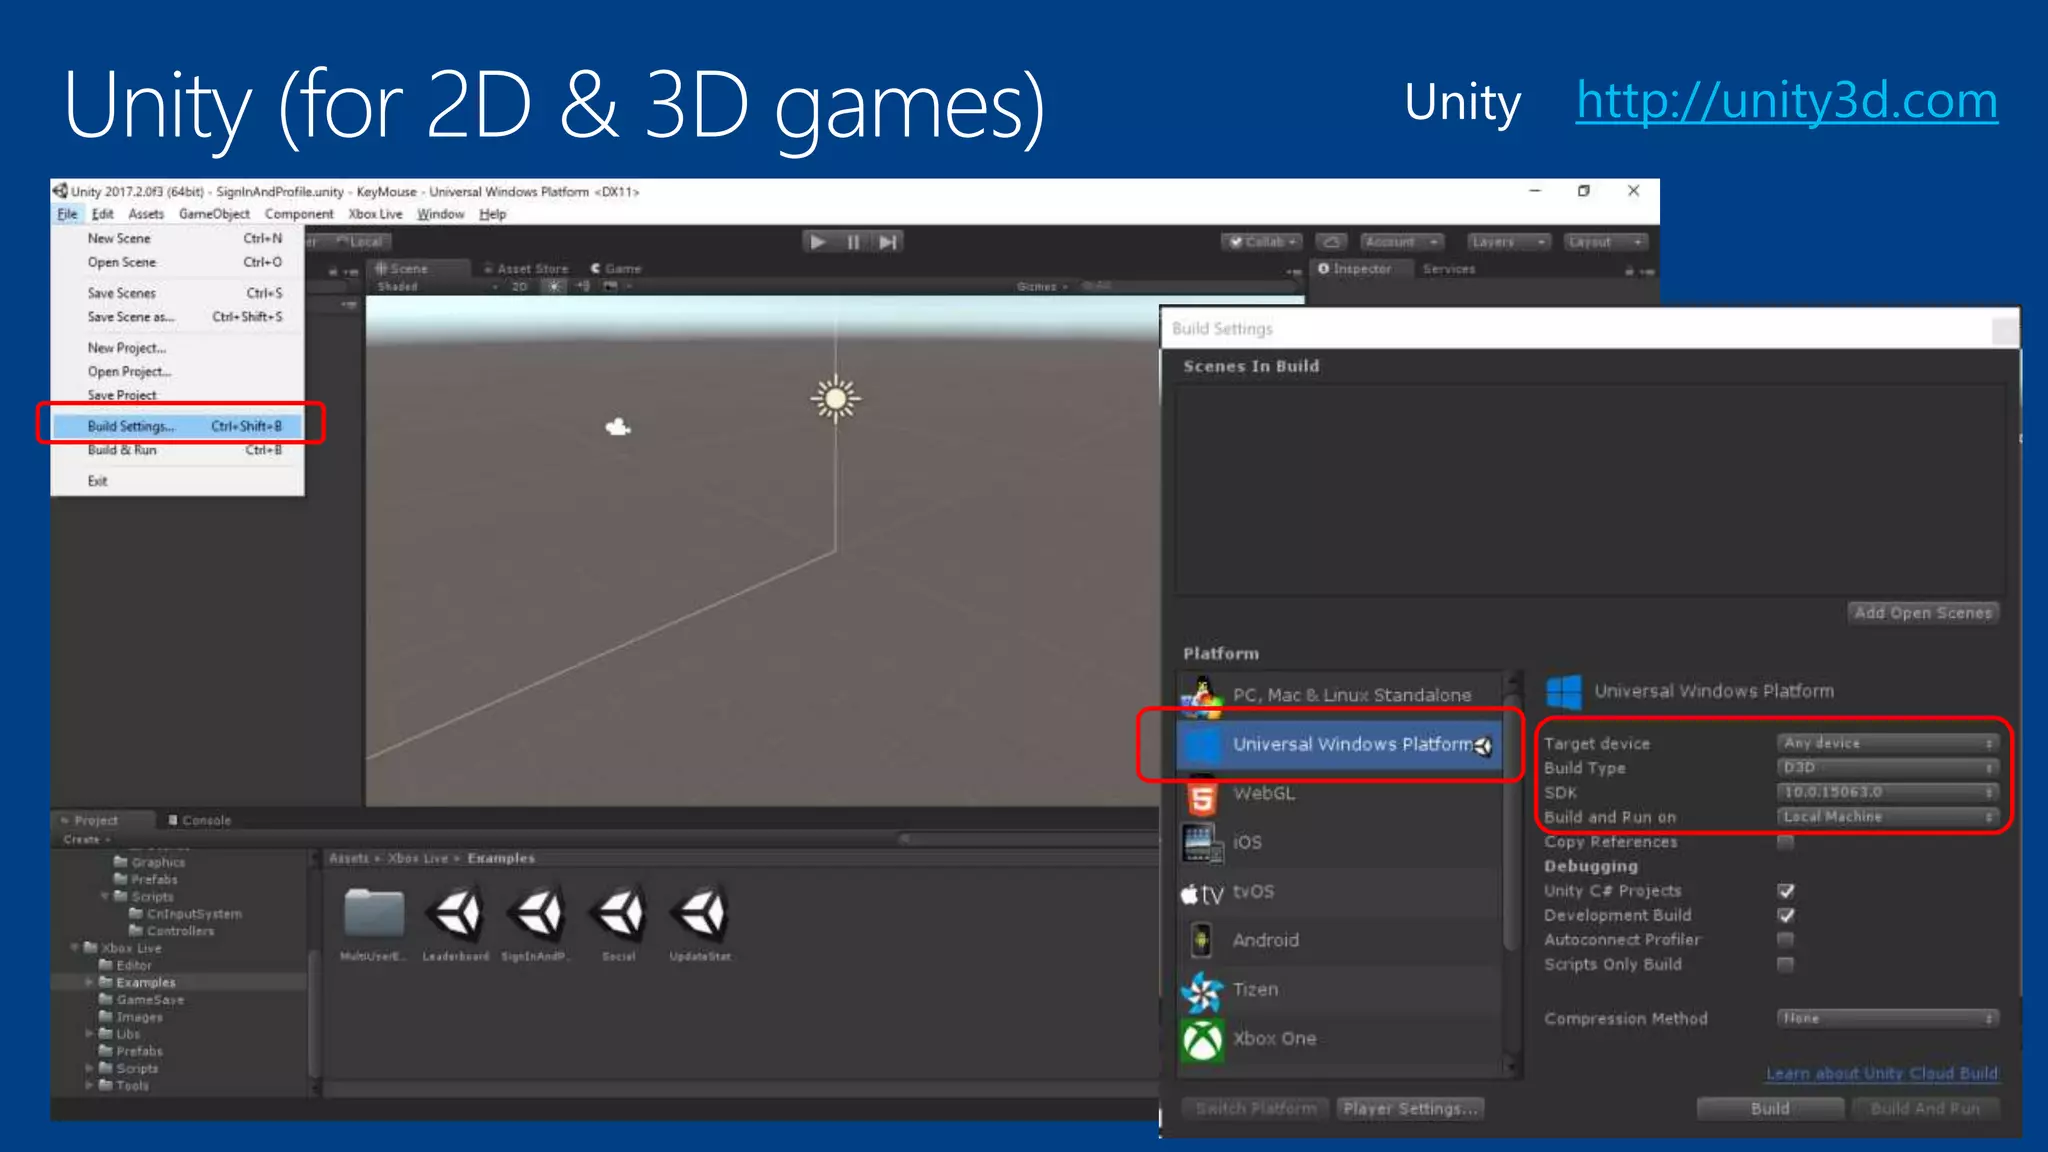
Task: Switch to the Services tab
Action: point(1449,269)
